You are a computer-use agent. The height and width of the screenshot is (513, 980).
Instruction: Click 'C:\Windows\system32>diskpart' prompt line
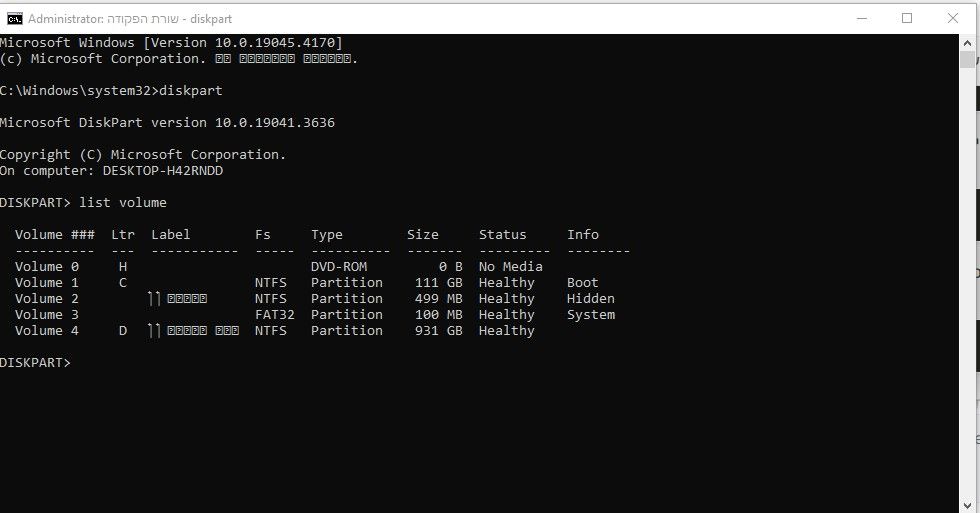pyautogui.click(x=111, y=91)
